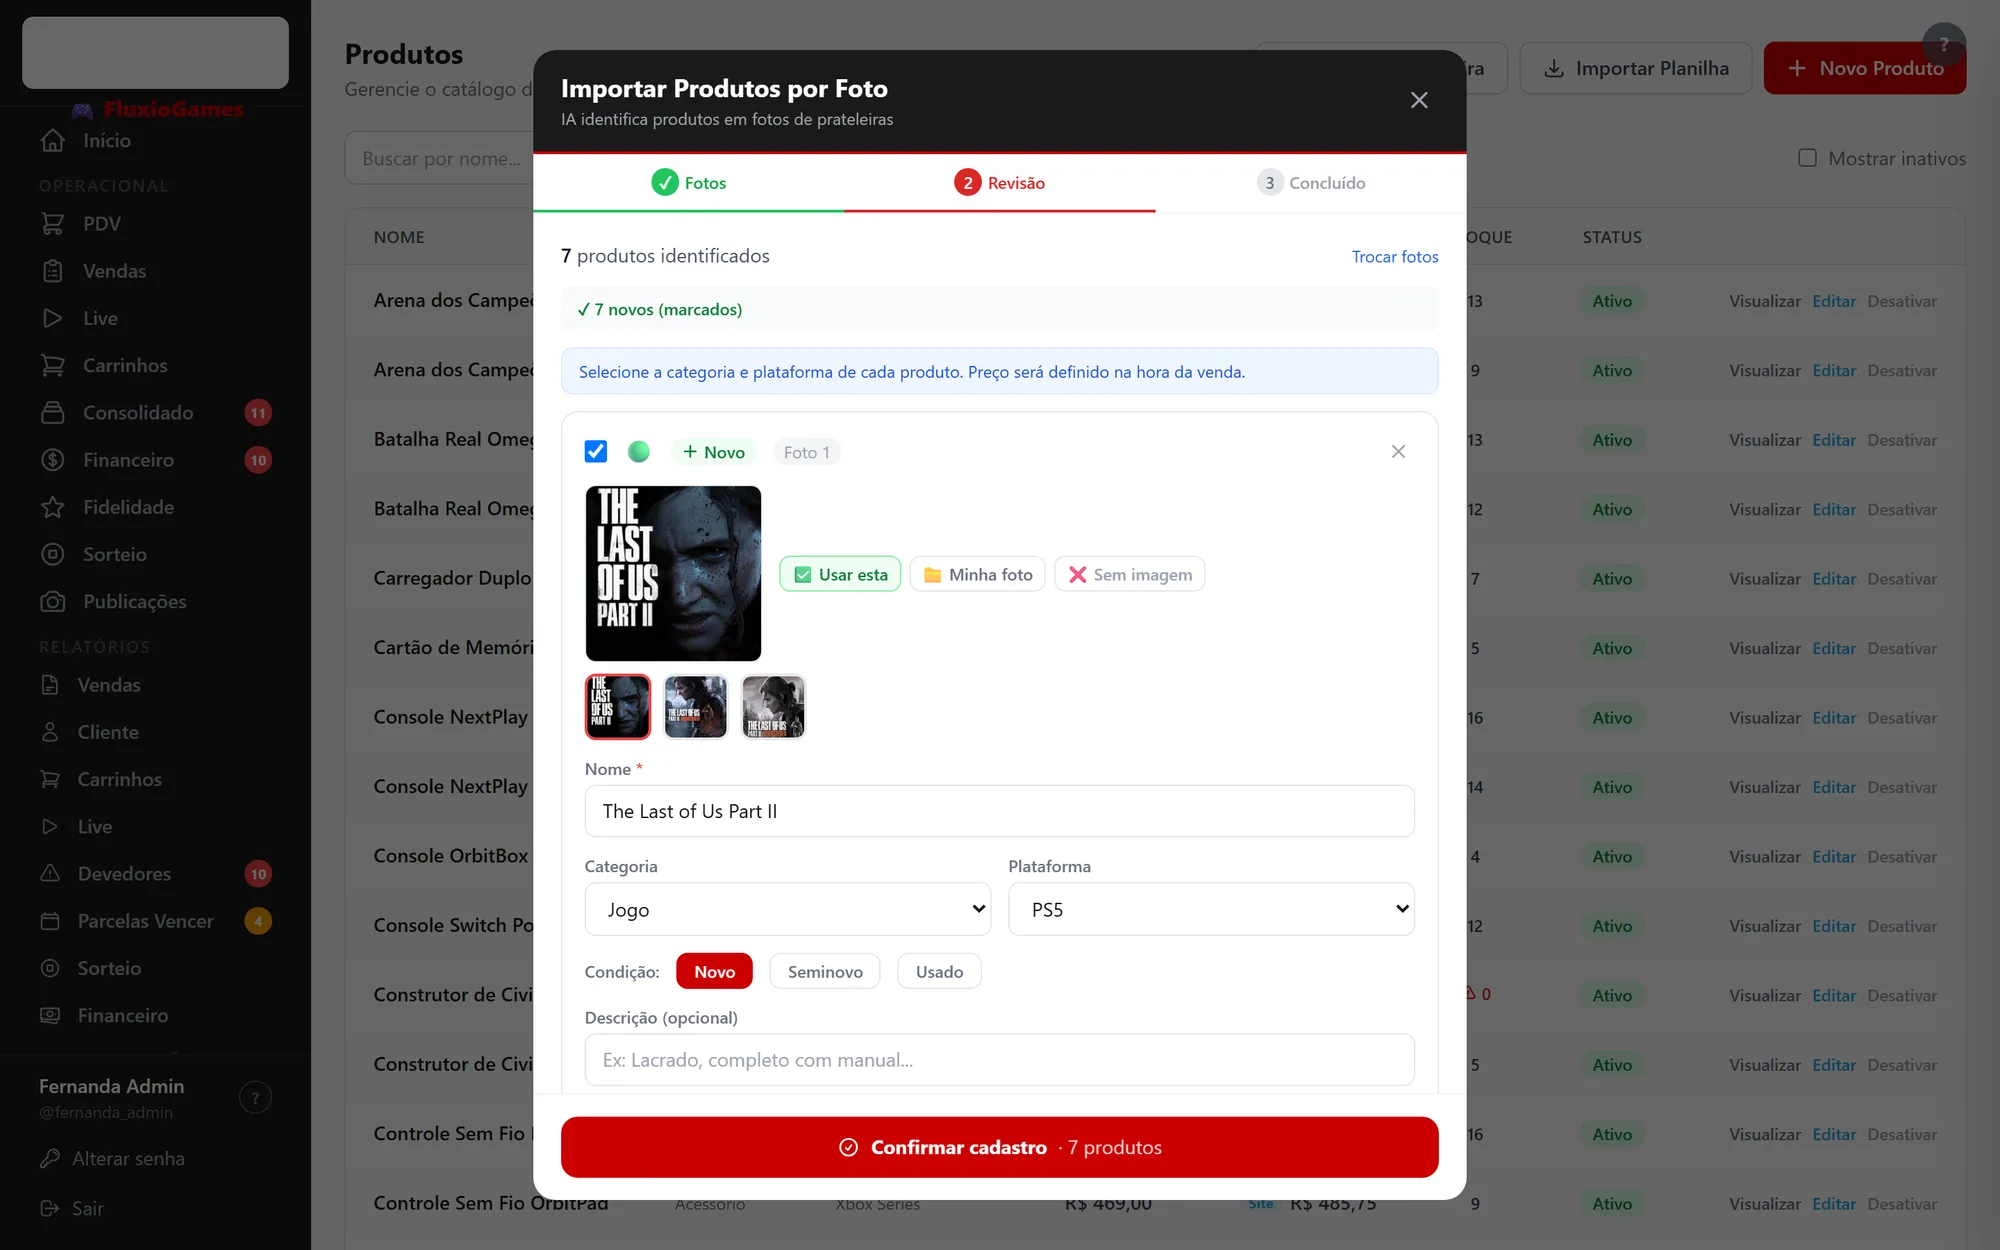Click the Descrição optional input field
This screenshot has width=2000, height=1250.
point(1000,1060)
